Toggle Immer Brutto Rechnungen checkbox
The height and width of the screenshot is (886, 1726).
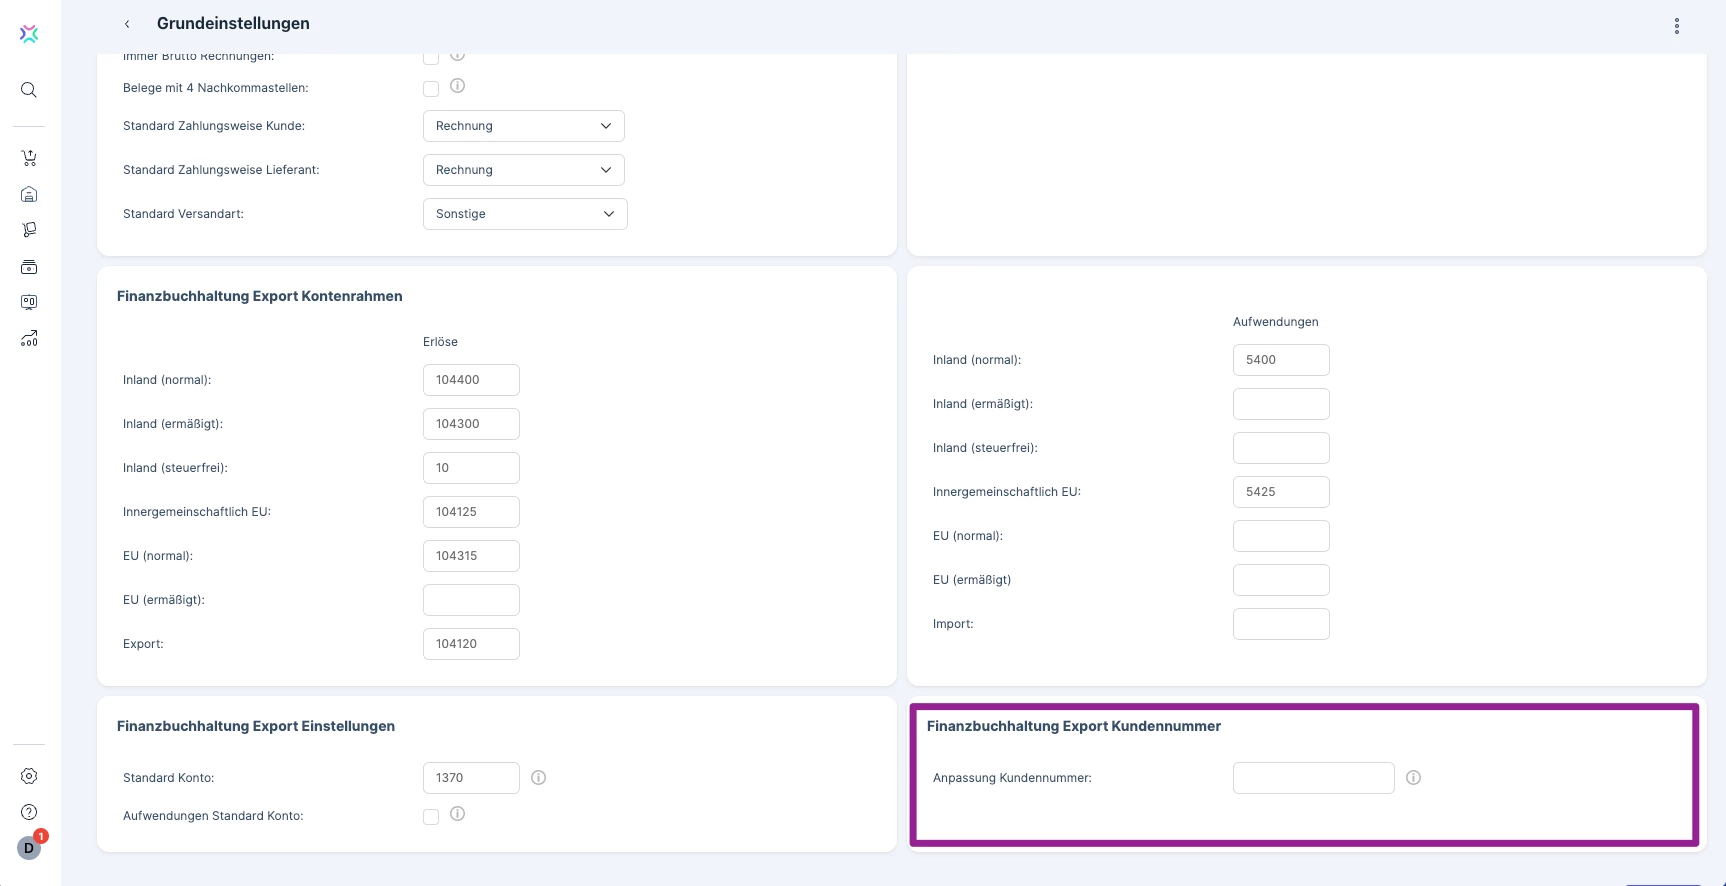(431, 58)
